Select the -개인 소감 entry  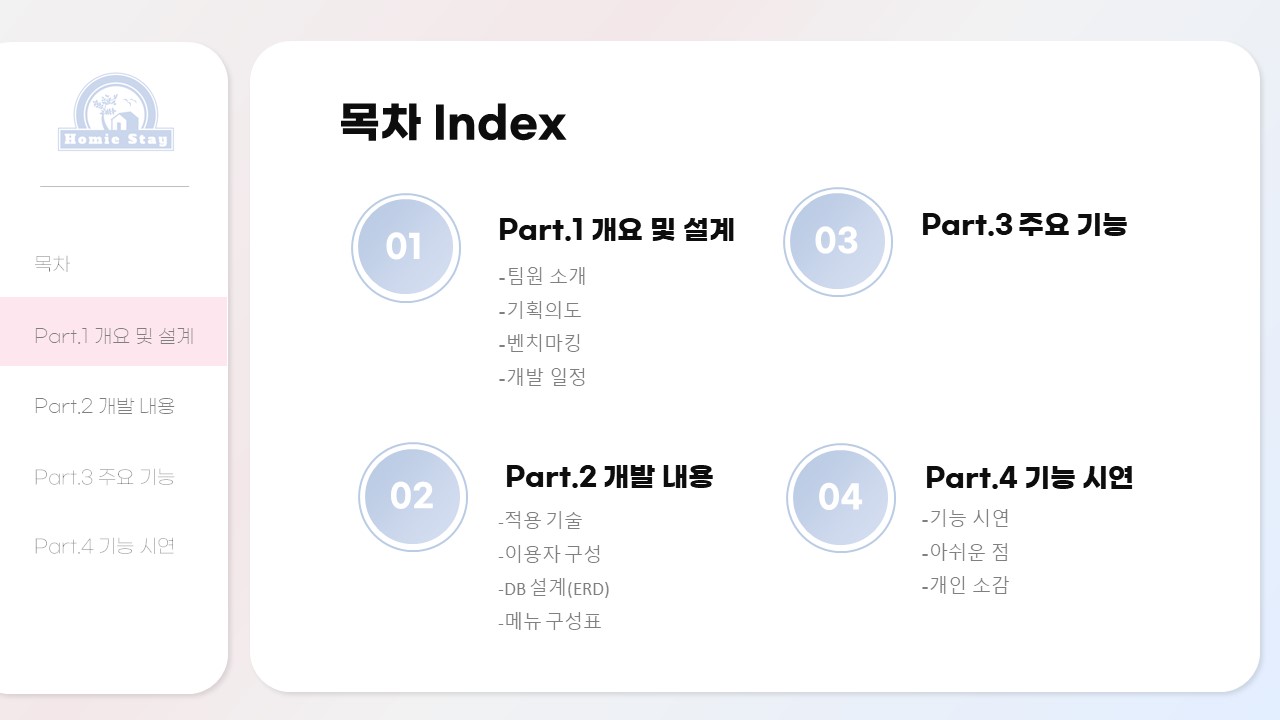965,585
